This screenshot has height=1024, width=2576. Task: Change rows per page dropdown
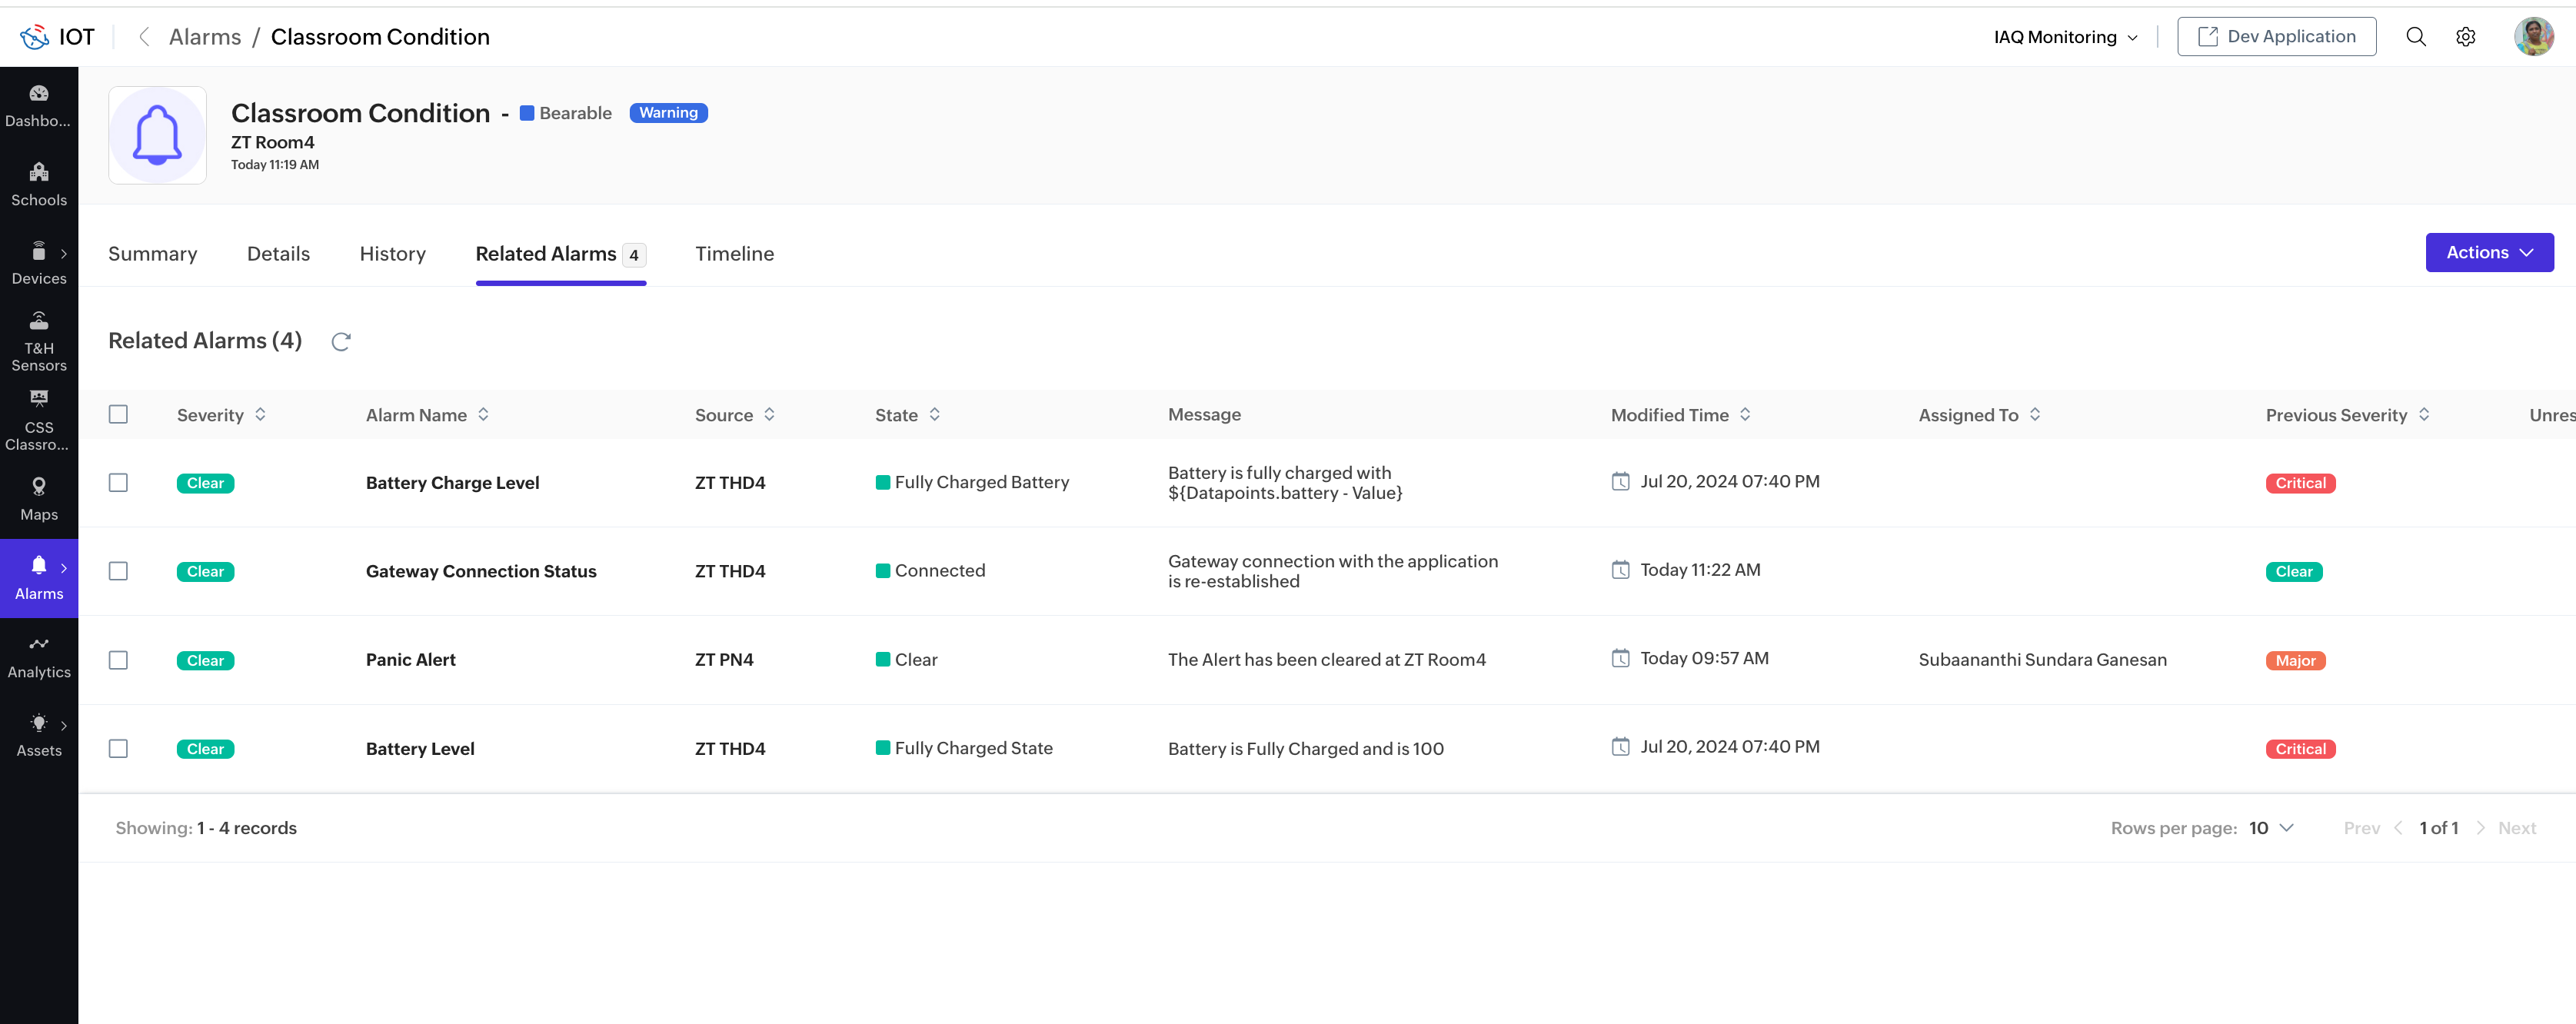2270,828
